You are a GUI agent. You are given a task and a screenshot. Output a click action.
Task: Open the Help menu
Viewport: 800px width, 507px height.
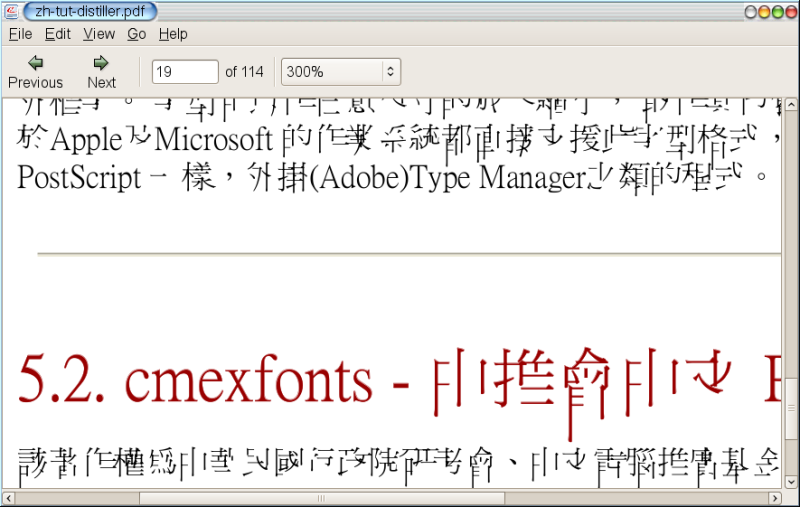click(173, 34)
